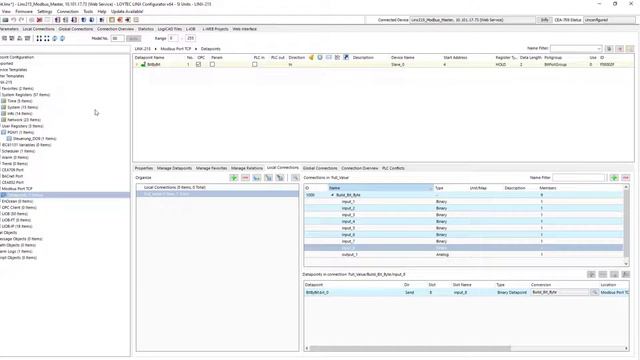Click the Range end field showing 255
640x360 pixels.
[191, 38]
